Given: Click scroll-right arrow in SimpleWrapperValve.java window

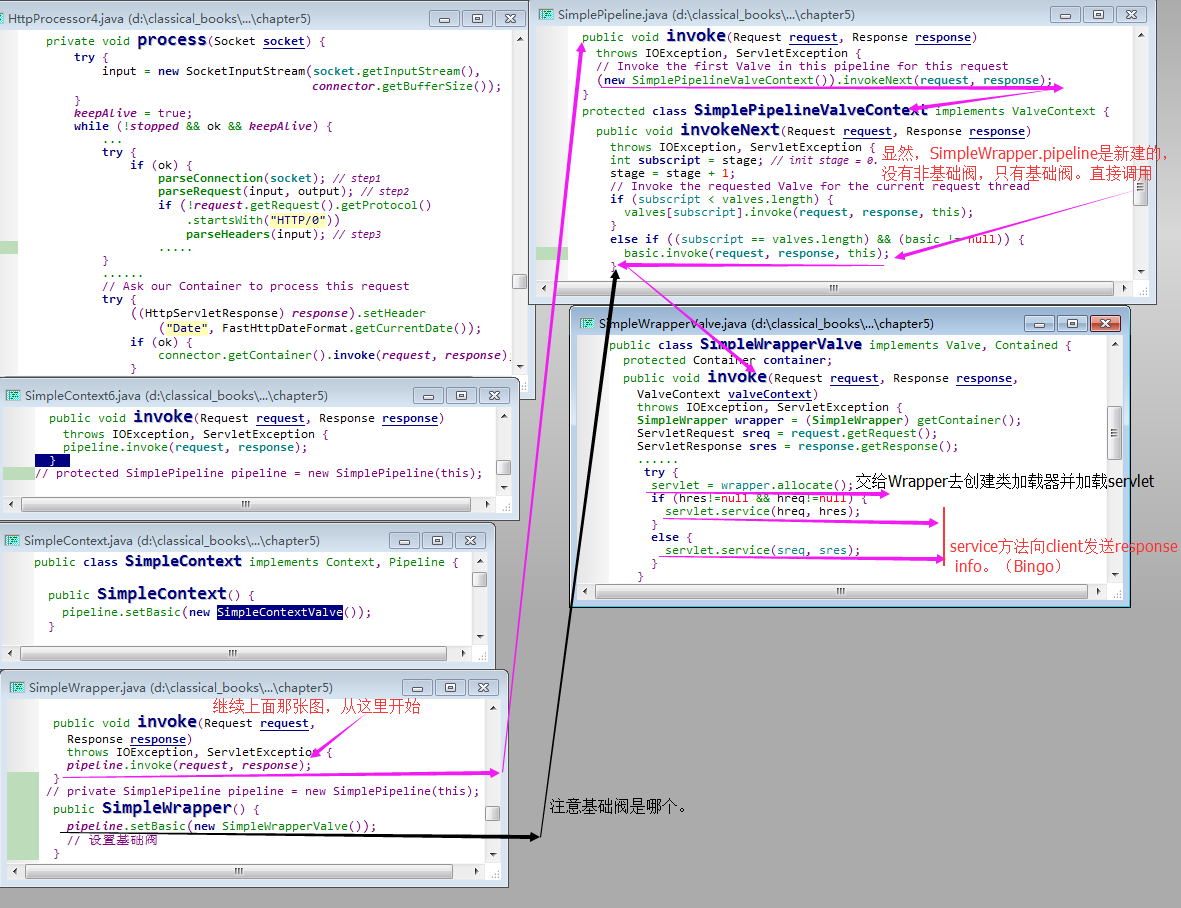Looking at the screenshot, I should pos(1097,592).
